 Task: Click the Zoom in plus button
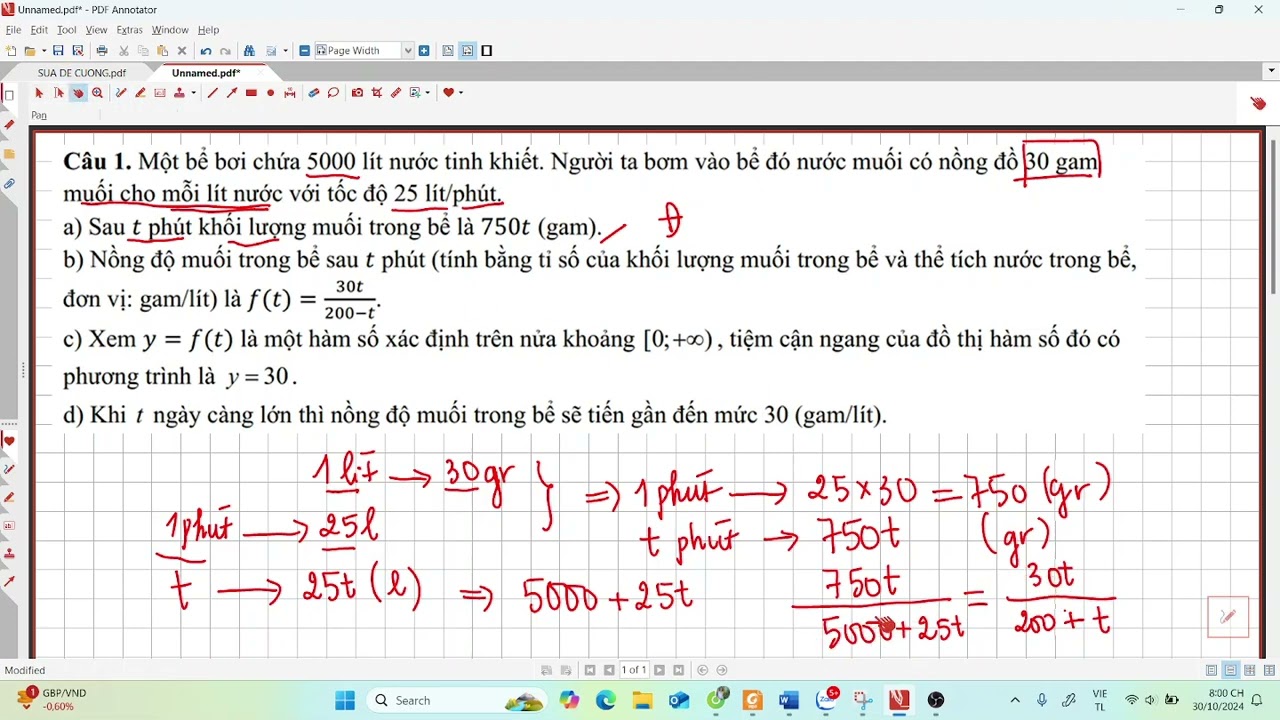click(424, 51)
